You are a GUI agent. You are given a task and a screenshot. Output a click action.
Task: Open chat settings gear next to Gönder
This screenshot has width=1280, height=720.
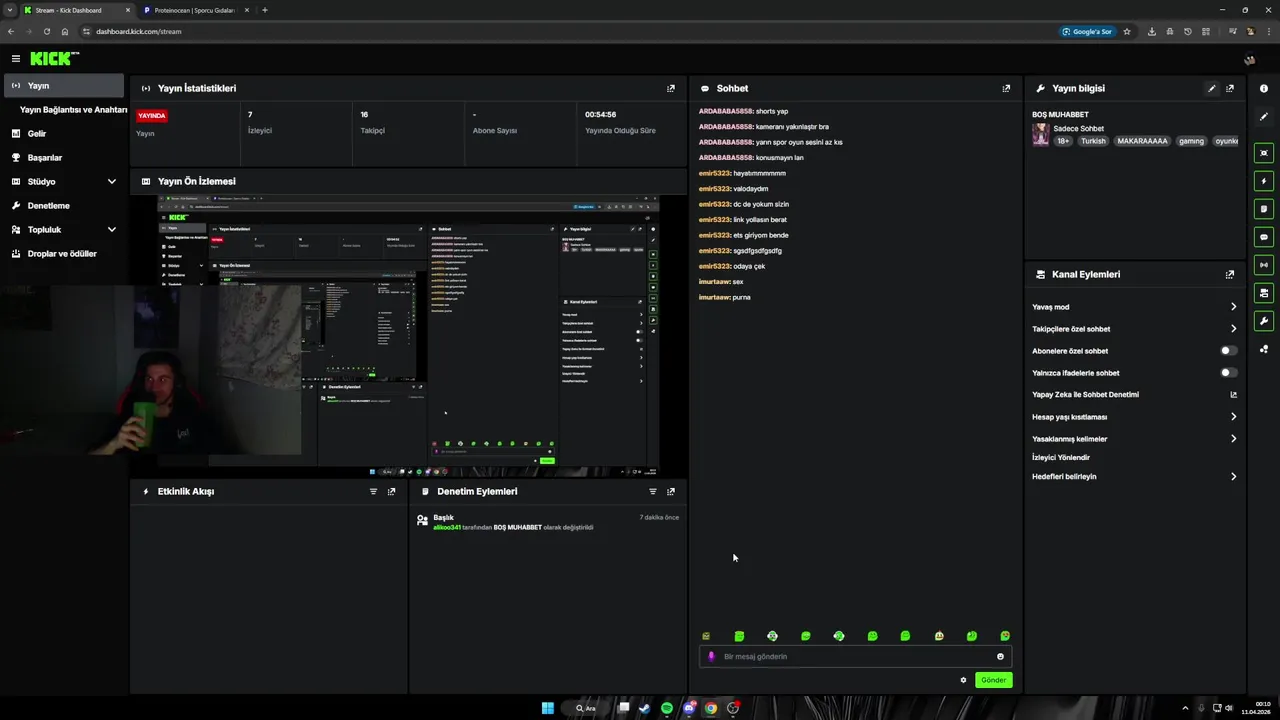click(x=963, y=680)
